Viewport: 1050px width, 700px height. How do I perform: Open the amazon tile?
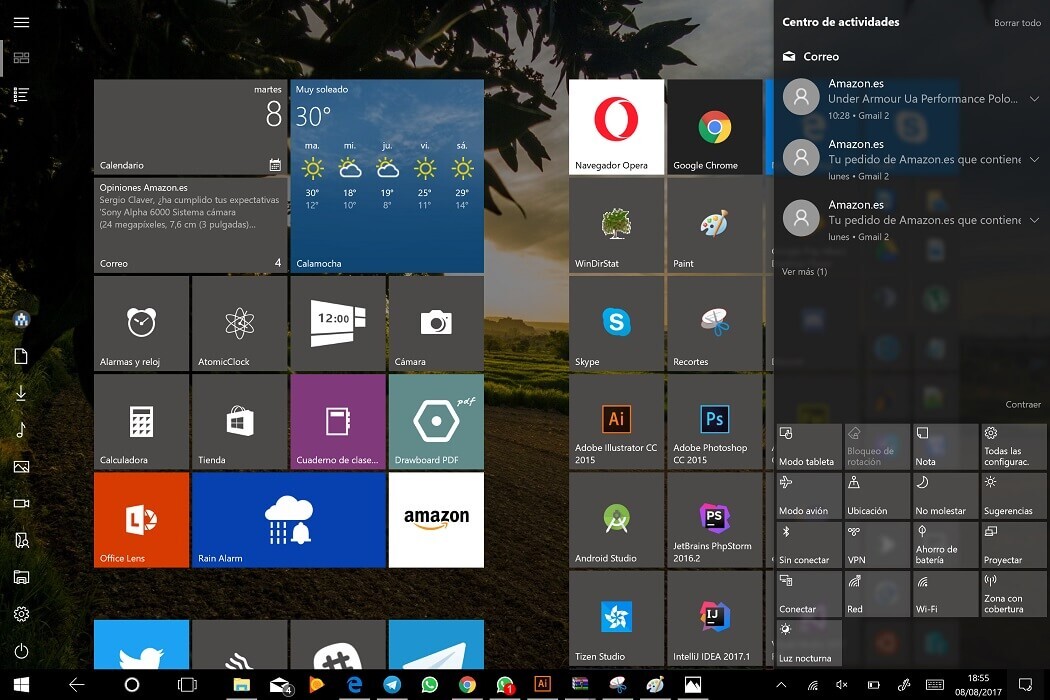click(436, 520)
